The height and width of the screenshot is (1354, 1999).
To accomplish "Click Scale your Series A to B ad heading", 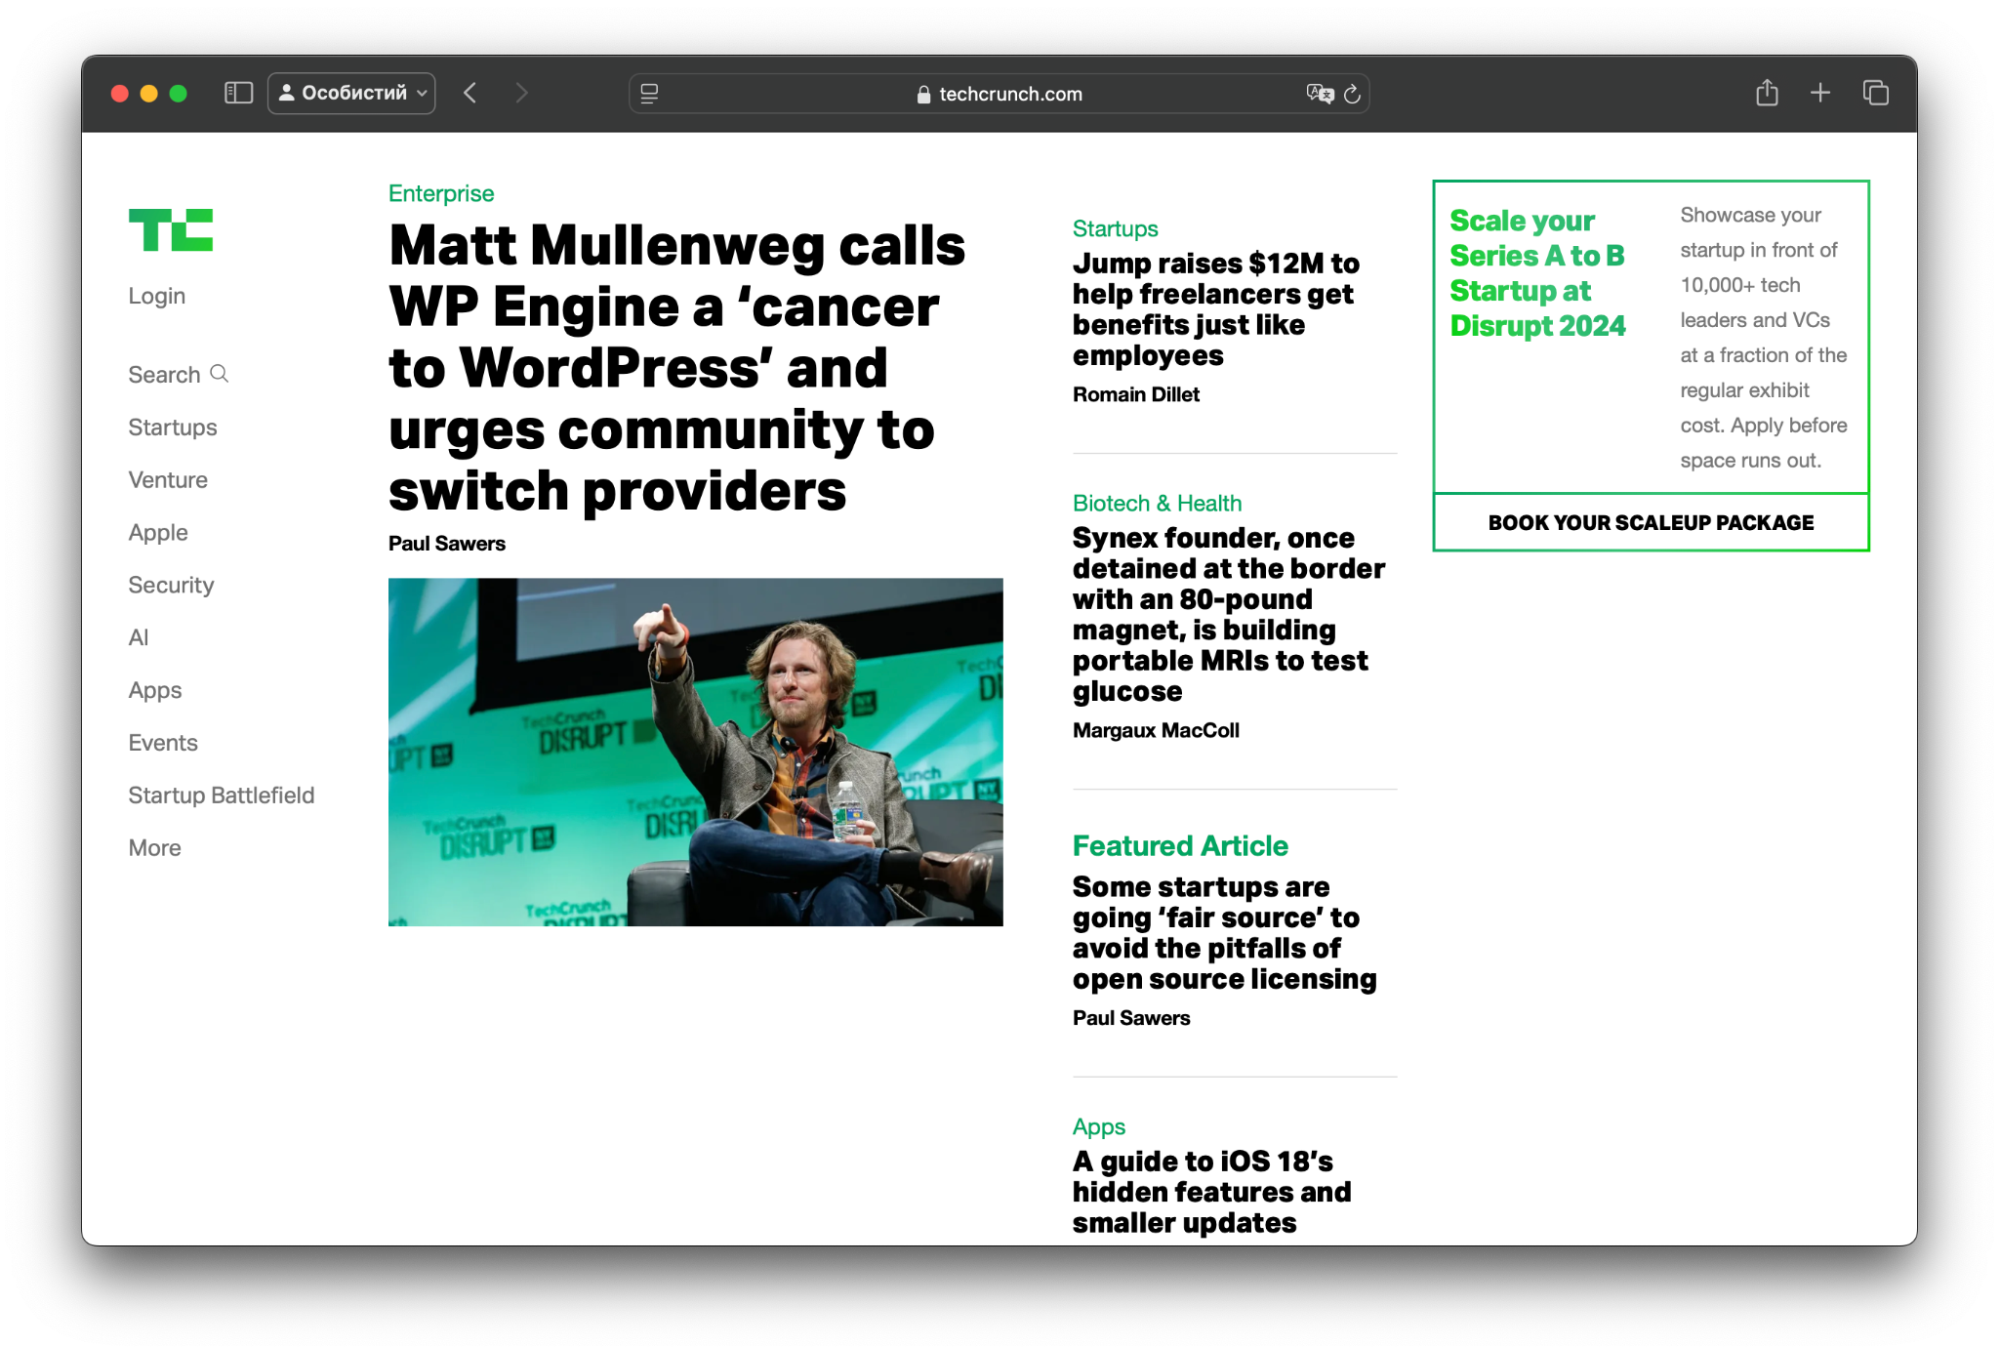I will tap(1538, 273).
